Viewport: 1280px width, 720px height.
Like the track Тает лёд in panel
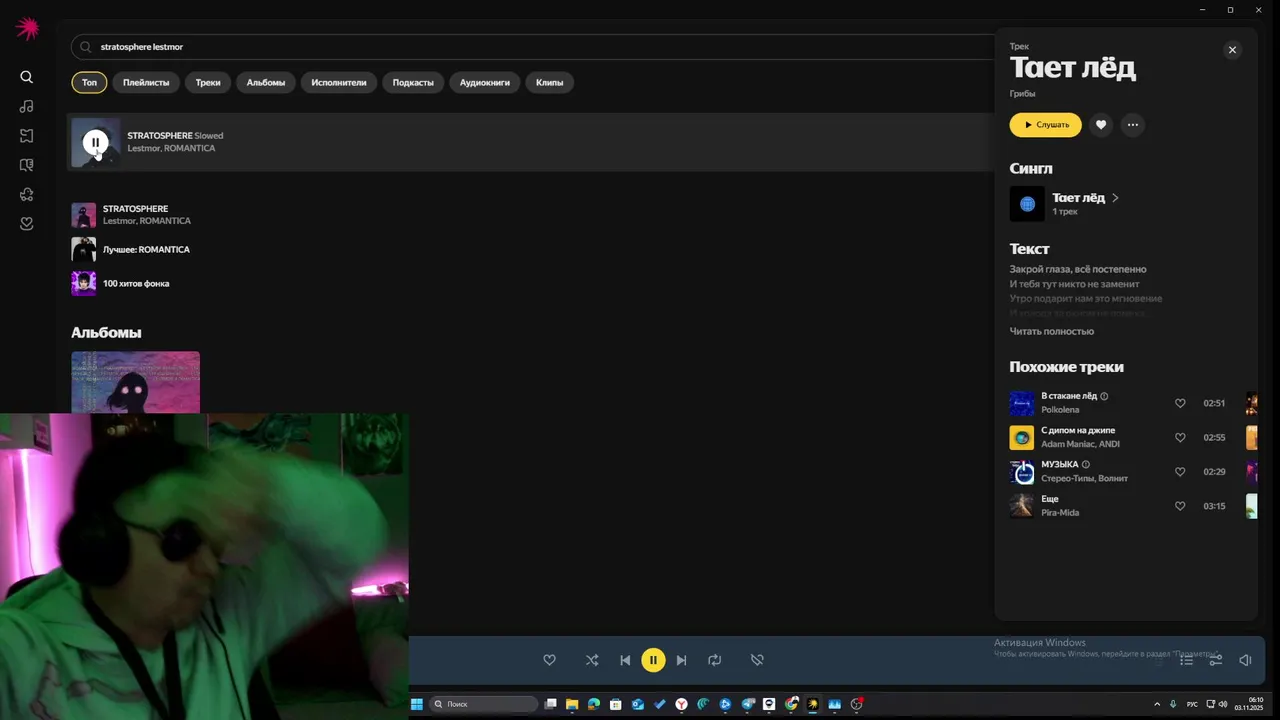[x=1101, y=125]
